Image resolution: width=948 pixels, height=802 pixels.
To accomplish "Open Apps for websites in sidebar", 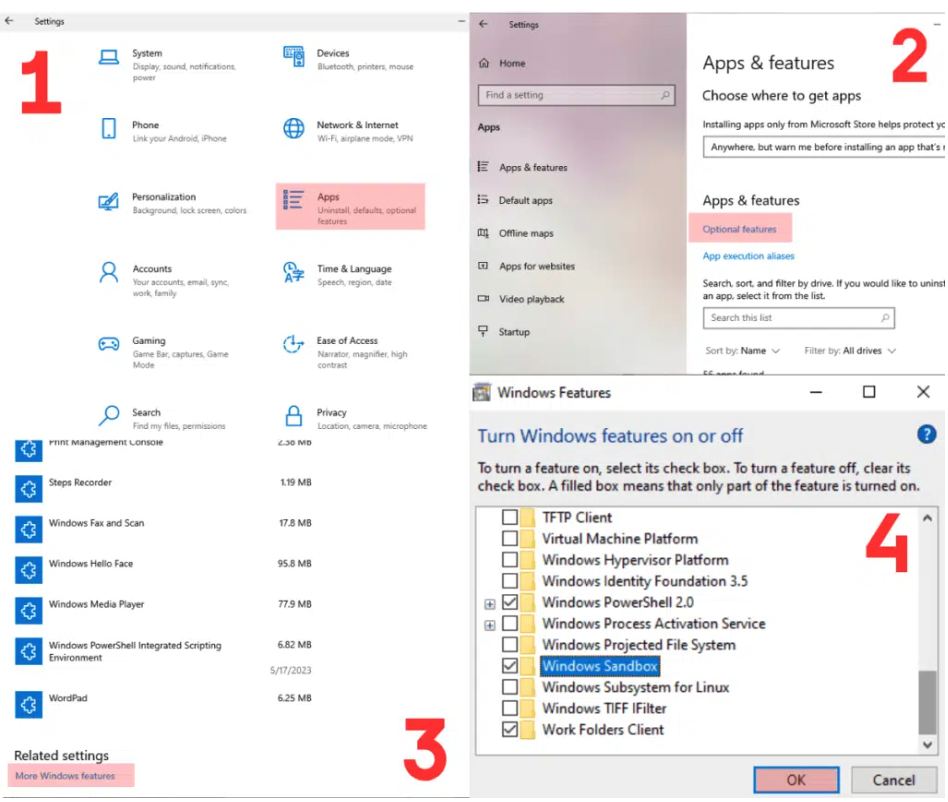I will (x=536, y=266).
